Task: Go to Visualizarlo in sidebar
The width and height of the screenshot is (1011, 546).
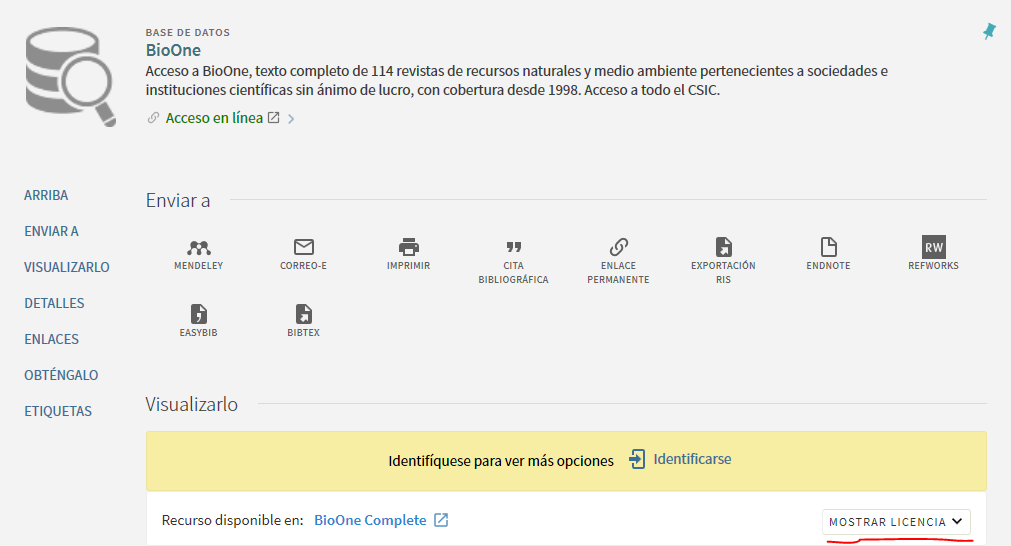Action: coord(67,268)
